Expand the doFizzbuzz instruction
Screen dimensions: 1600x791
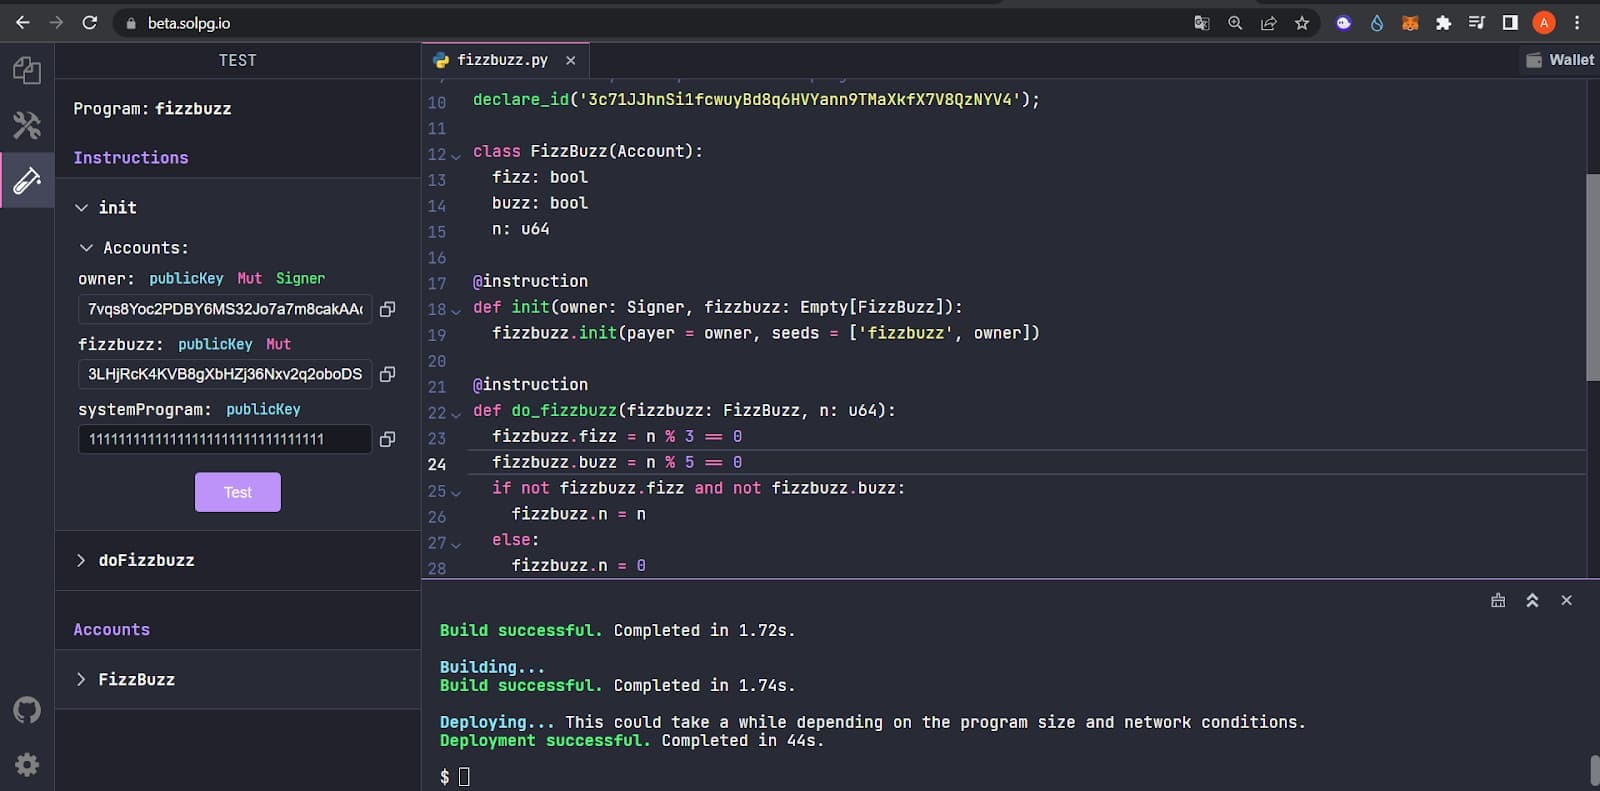[82, 561]
